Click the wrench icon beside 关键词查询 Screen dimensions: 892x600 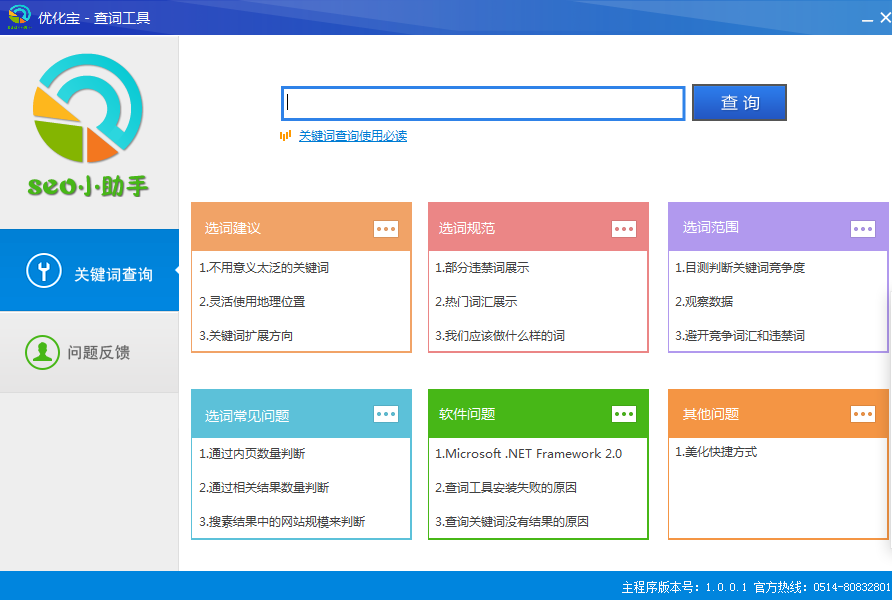pos(44,272)
